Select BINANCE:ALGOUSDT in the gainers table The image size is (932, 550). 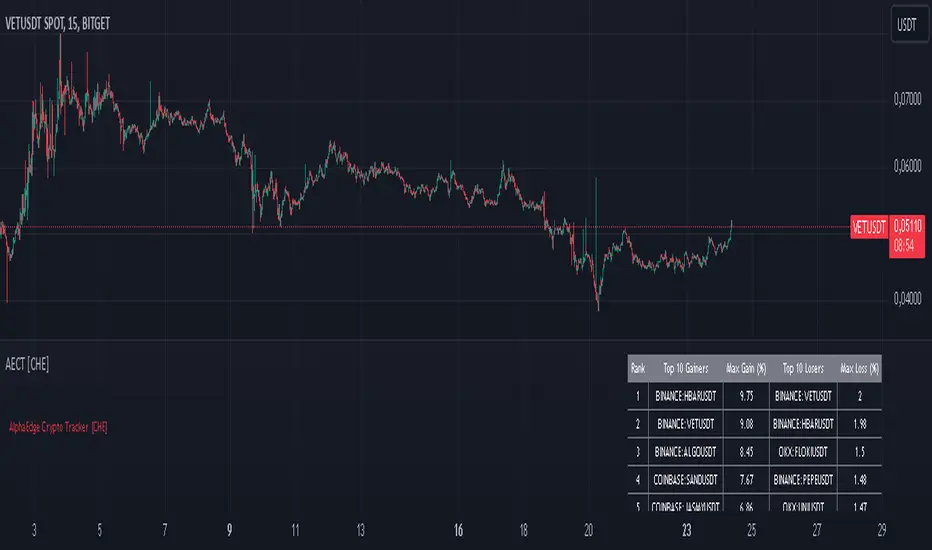tap(686, 451)
